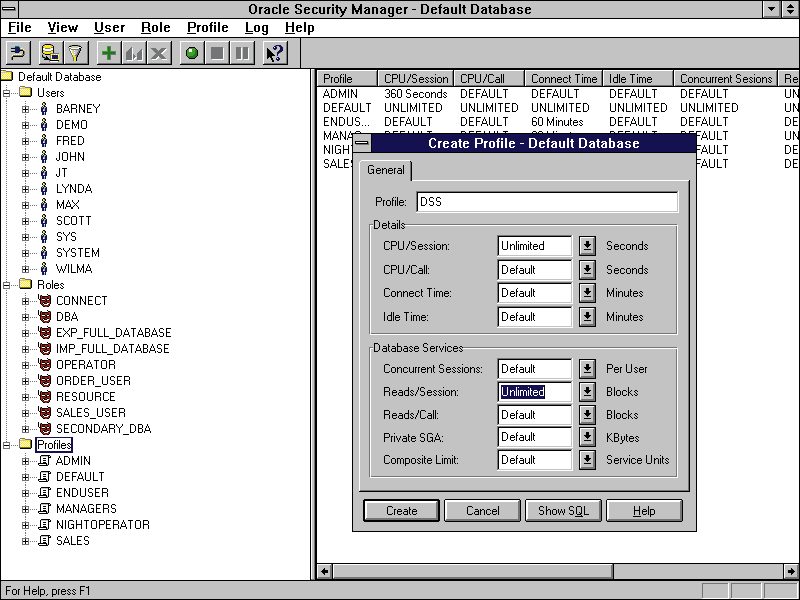Select the DBA role icon in tree

tap(44, 317)
